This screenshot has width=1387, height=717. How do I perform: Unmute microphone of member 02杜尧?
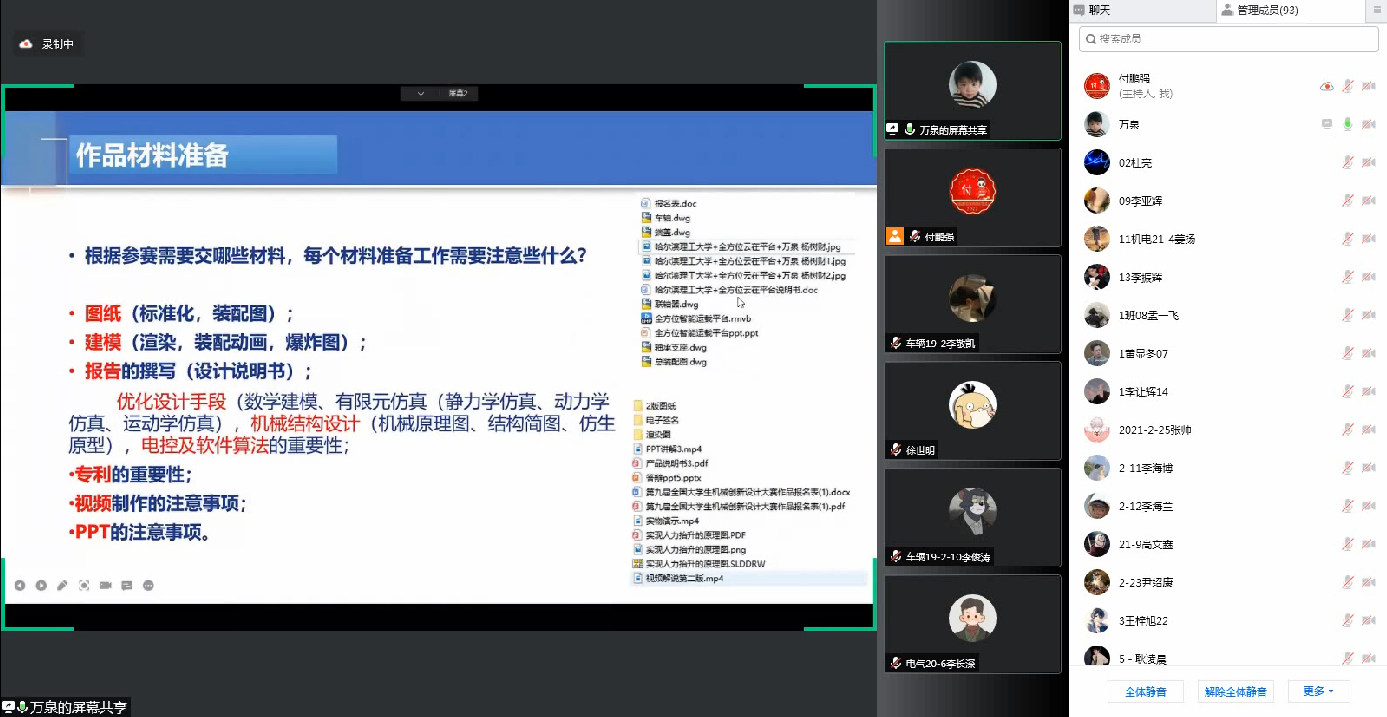(1348, 162)
